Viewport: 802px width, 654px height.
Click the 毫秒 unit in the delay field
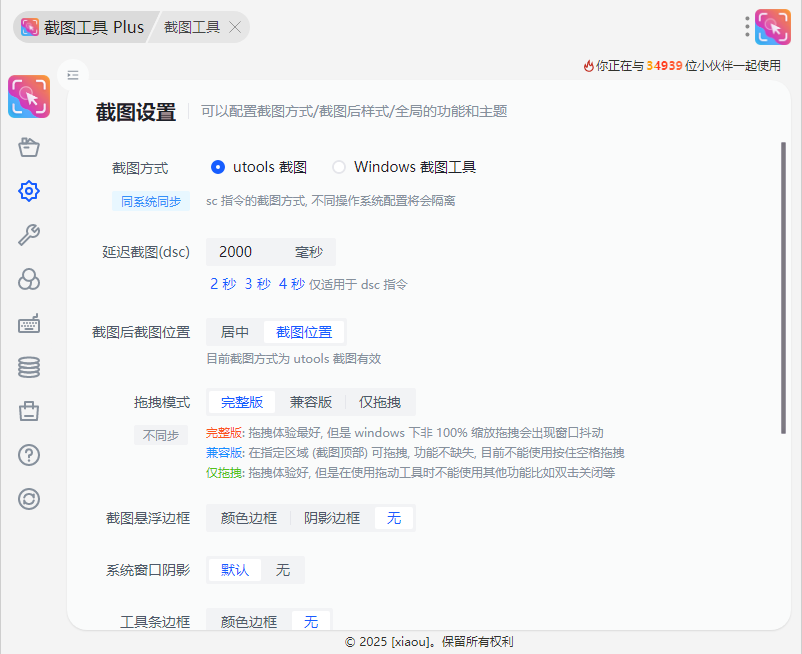click(x=309, y=252)
